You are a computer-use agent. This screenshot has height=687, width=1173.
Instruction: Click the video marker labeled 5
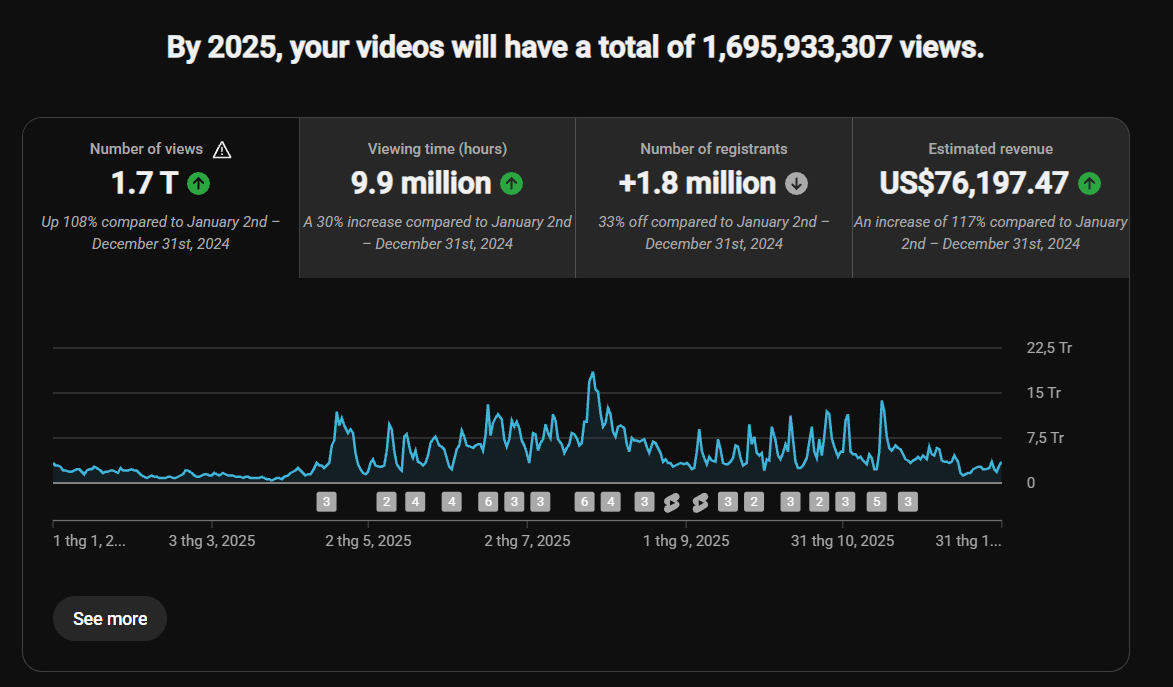coord(877,502)
